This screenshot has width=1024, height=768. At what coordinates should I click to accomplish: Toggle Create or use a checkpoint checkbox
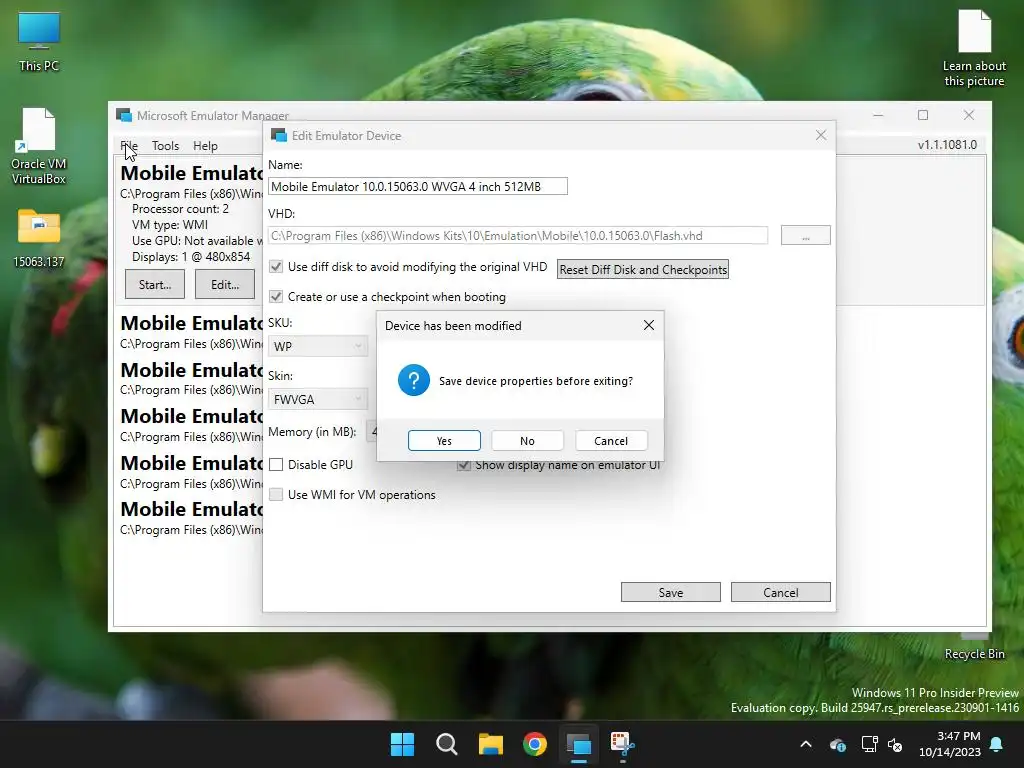(276, 296)
